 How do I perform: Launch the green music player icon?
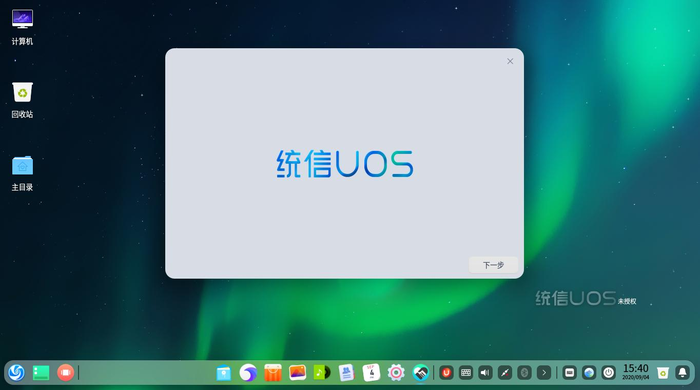(322, 373)
